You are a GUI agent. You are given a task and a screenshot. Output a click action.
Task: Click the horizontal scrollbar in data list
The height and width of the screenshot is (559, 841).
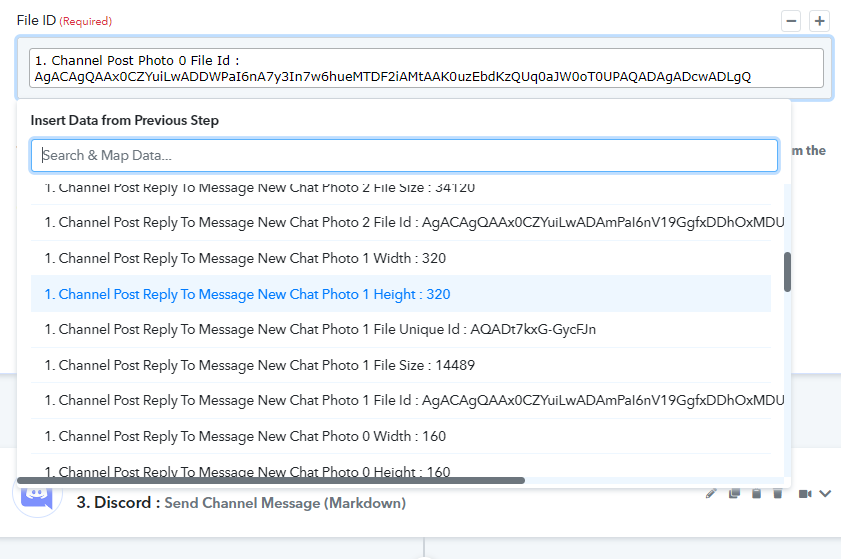coord(271,481)
